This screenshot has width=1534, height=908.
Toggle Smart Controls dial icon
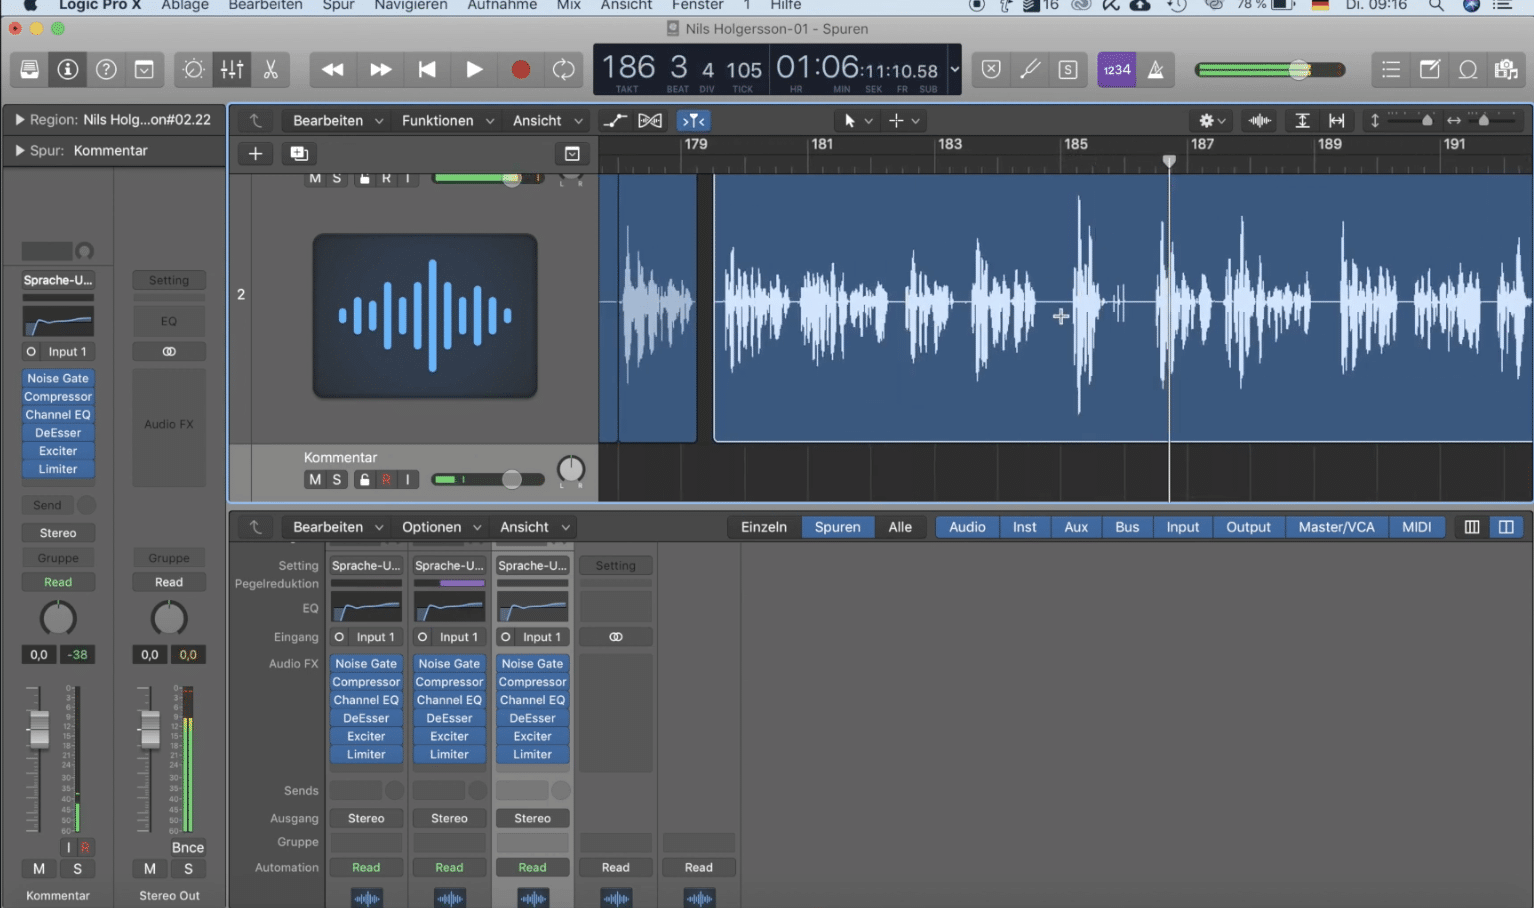(194, 69)
